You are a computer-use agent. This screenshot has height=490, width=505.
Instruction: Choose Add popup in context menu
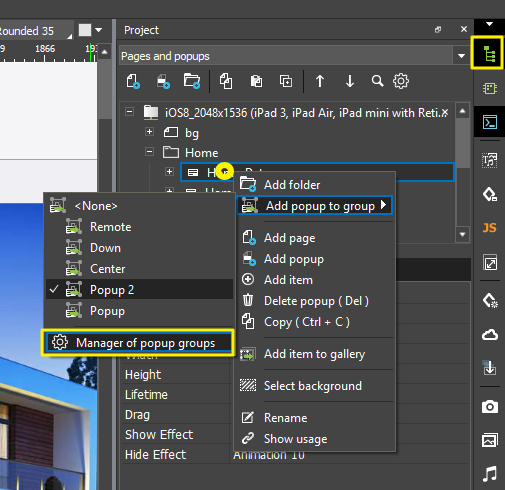[315, 259]
